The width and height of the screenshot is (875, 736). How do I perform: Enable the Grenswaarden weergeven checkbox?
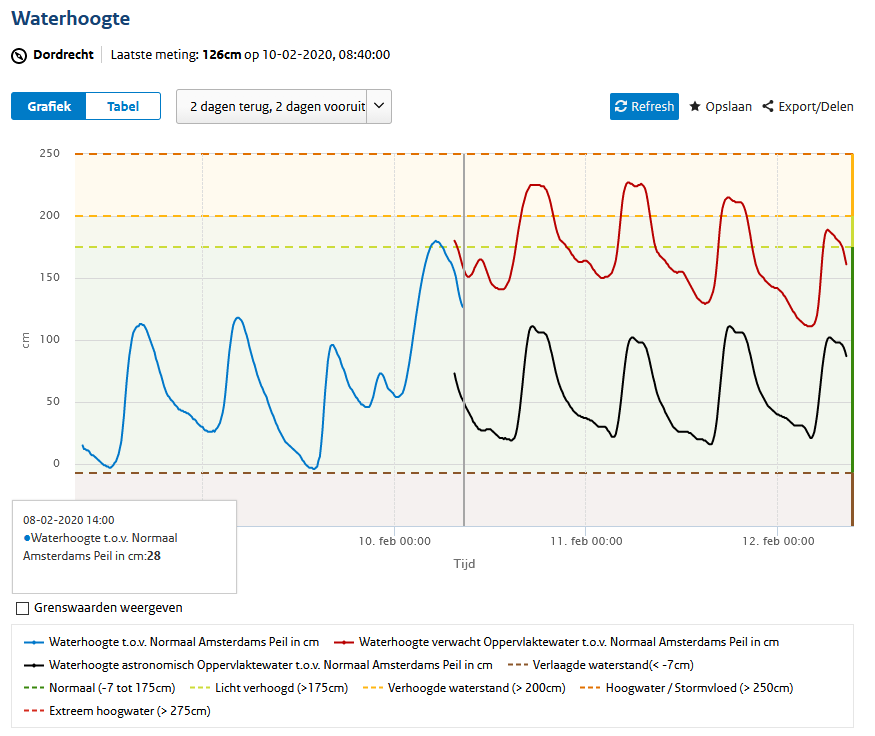coord(22,608)
